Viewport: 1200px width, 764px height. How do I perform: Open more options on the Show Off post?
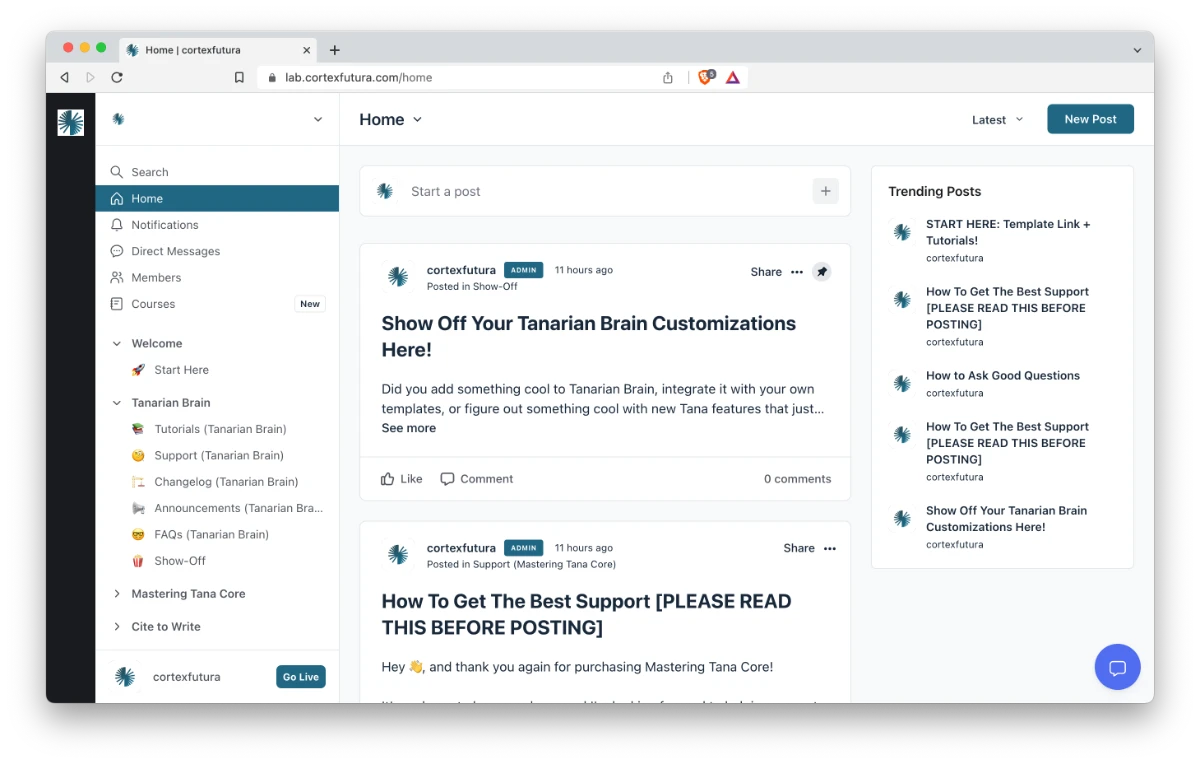tap(797, 272)
